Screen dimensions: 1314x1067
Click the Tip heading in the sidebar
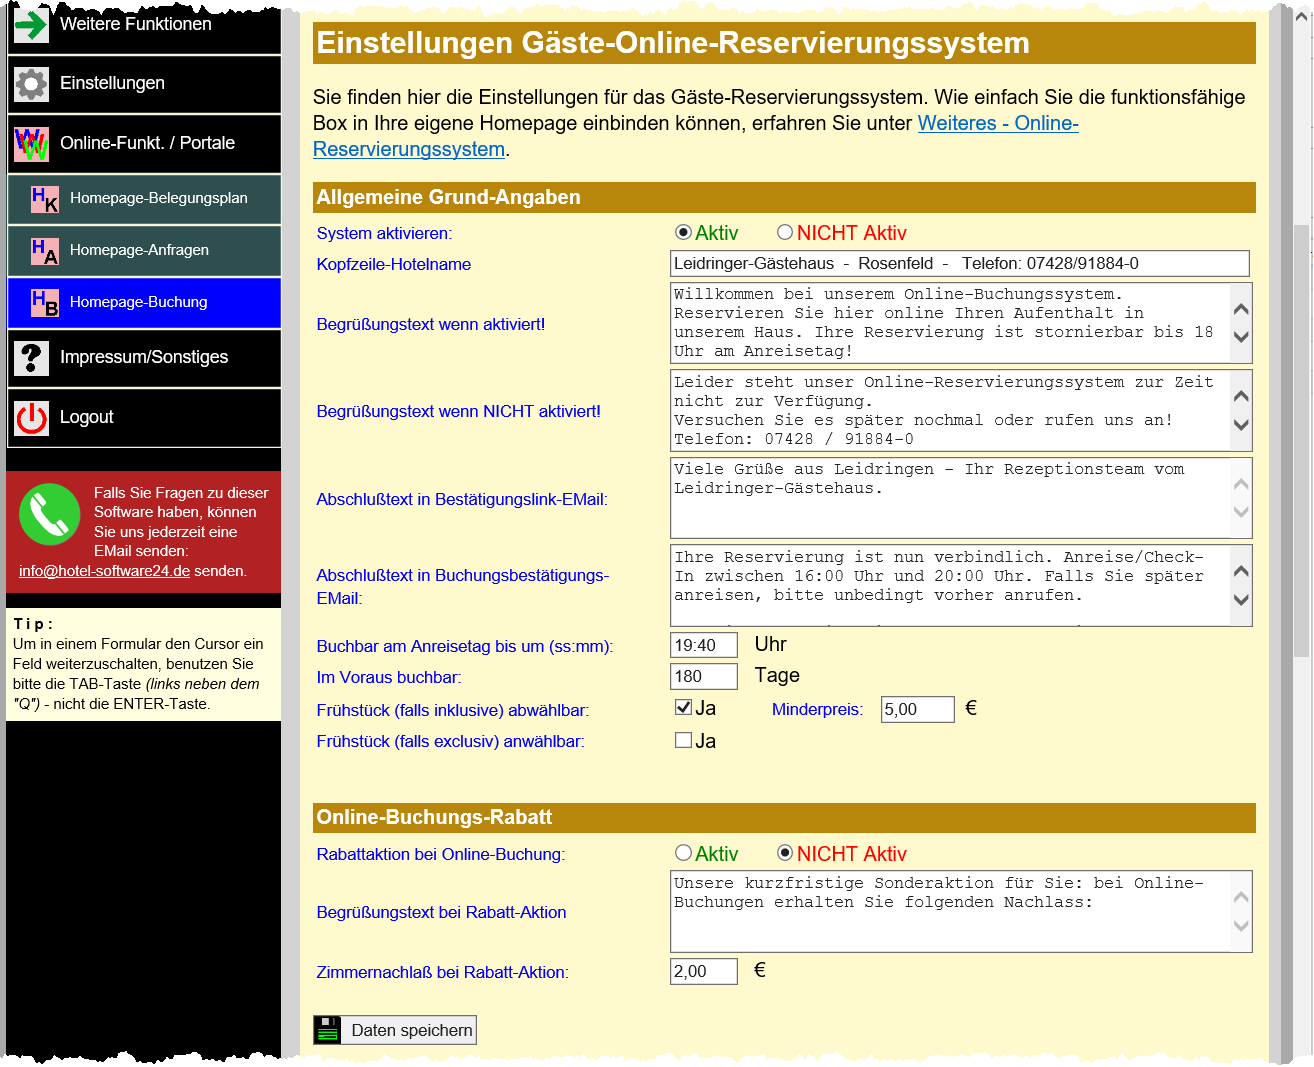[33, 624]
